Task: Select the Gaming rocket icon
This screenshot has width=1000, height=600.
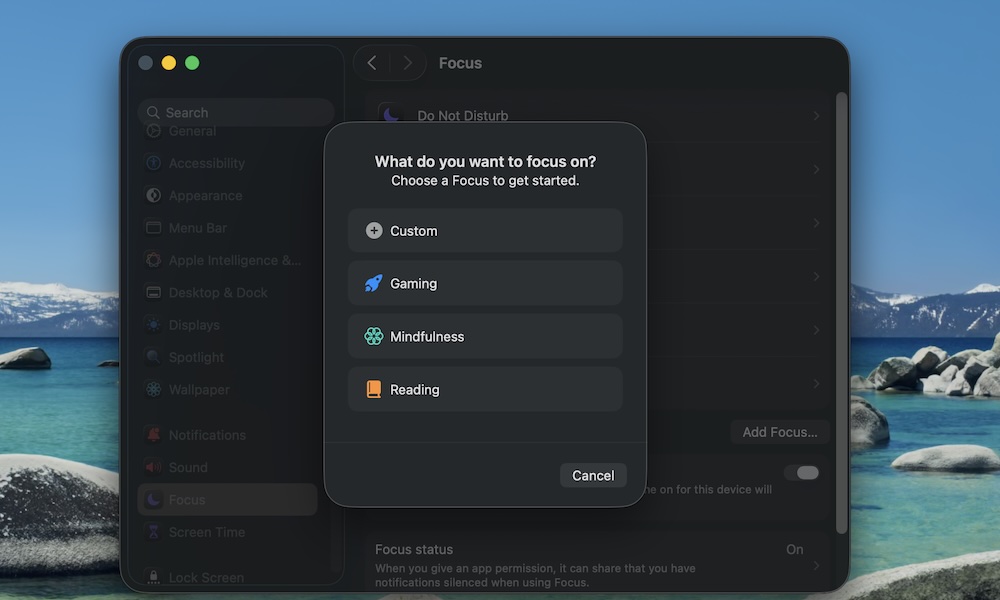Action: [373, 283]
